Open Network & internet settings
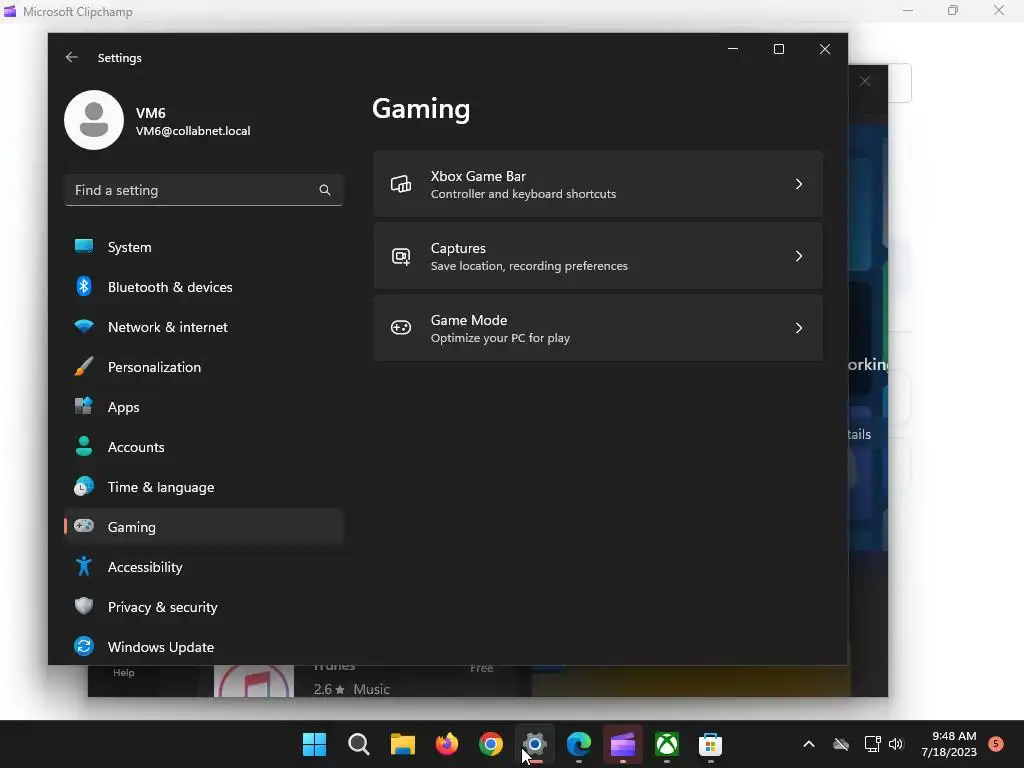The height and width of the screenshot is (768, 1024). [x=203, y=327]
